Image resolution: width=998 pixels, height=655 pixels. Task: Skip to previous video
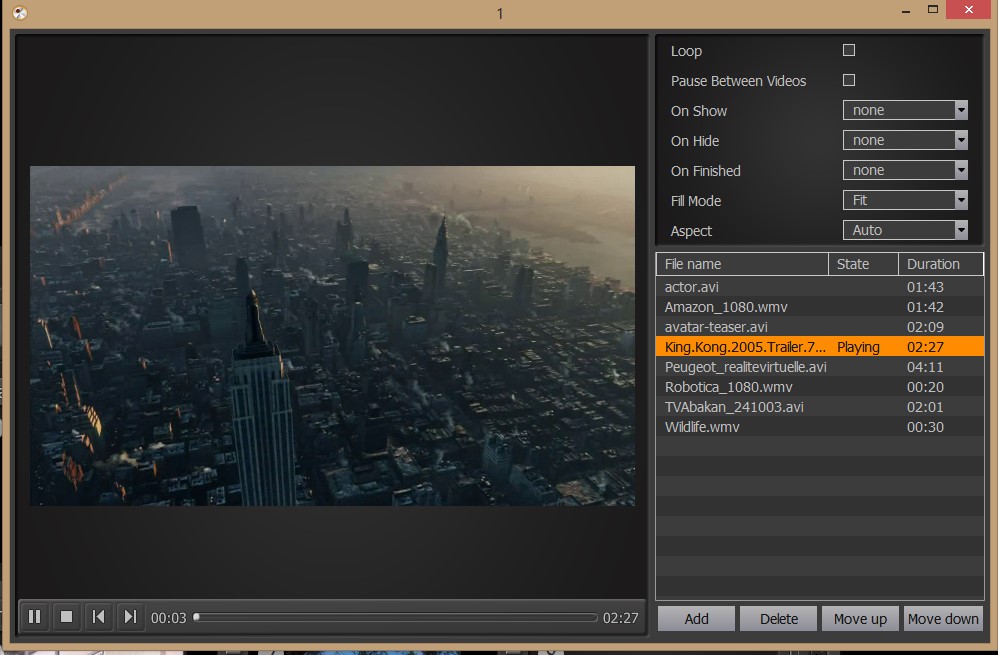point(98,617)
